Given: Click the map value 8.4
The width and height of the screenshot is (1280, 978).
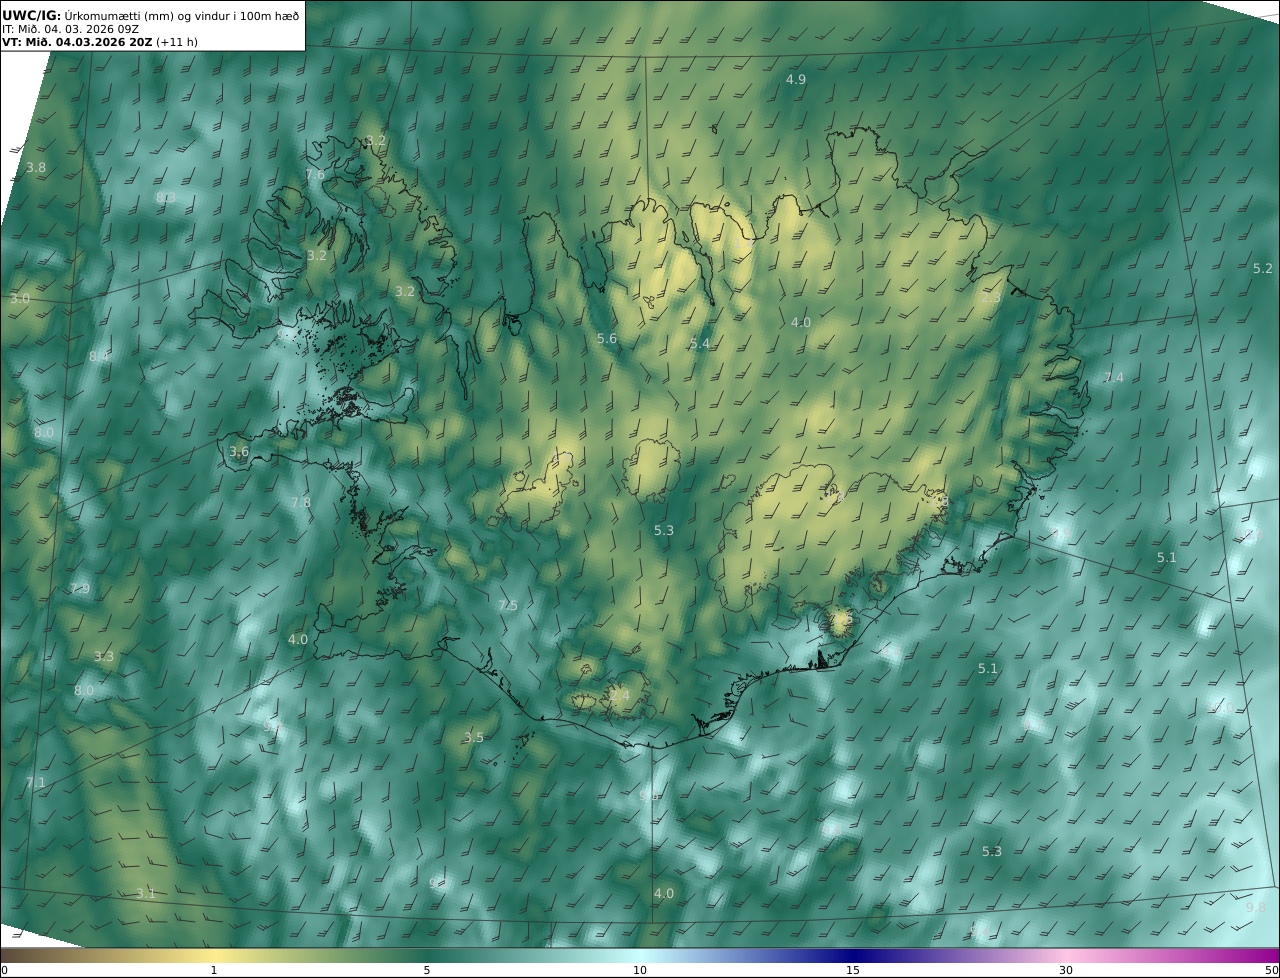Looking at the screenshot, I should pos(99,356).
